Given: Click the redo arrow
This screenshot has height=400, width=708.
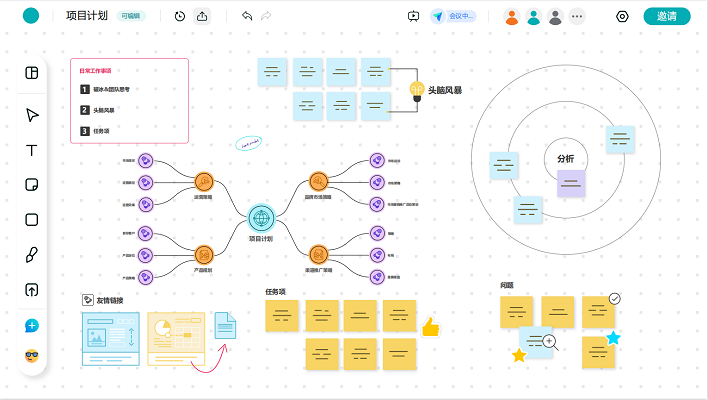Looking at the screenshot, I should [x=266, y=16].
